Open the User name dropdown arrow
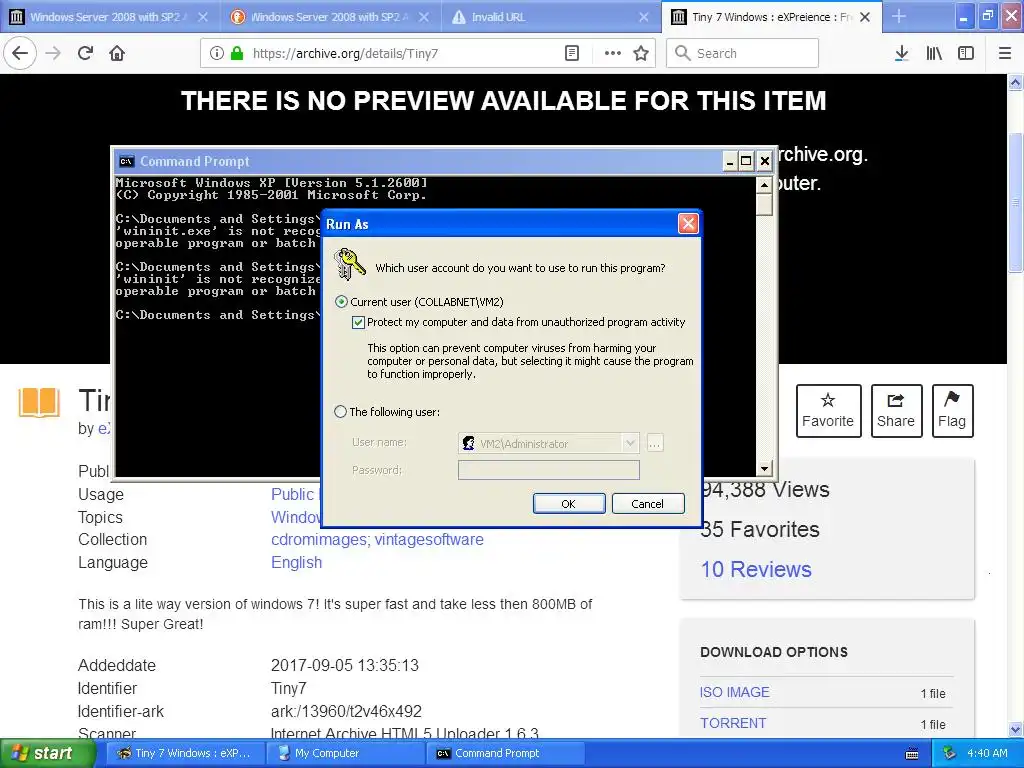The width and height of the screenshot is (1024, 768). pyautogui.click(x=630, y=443)
